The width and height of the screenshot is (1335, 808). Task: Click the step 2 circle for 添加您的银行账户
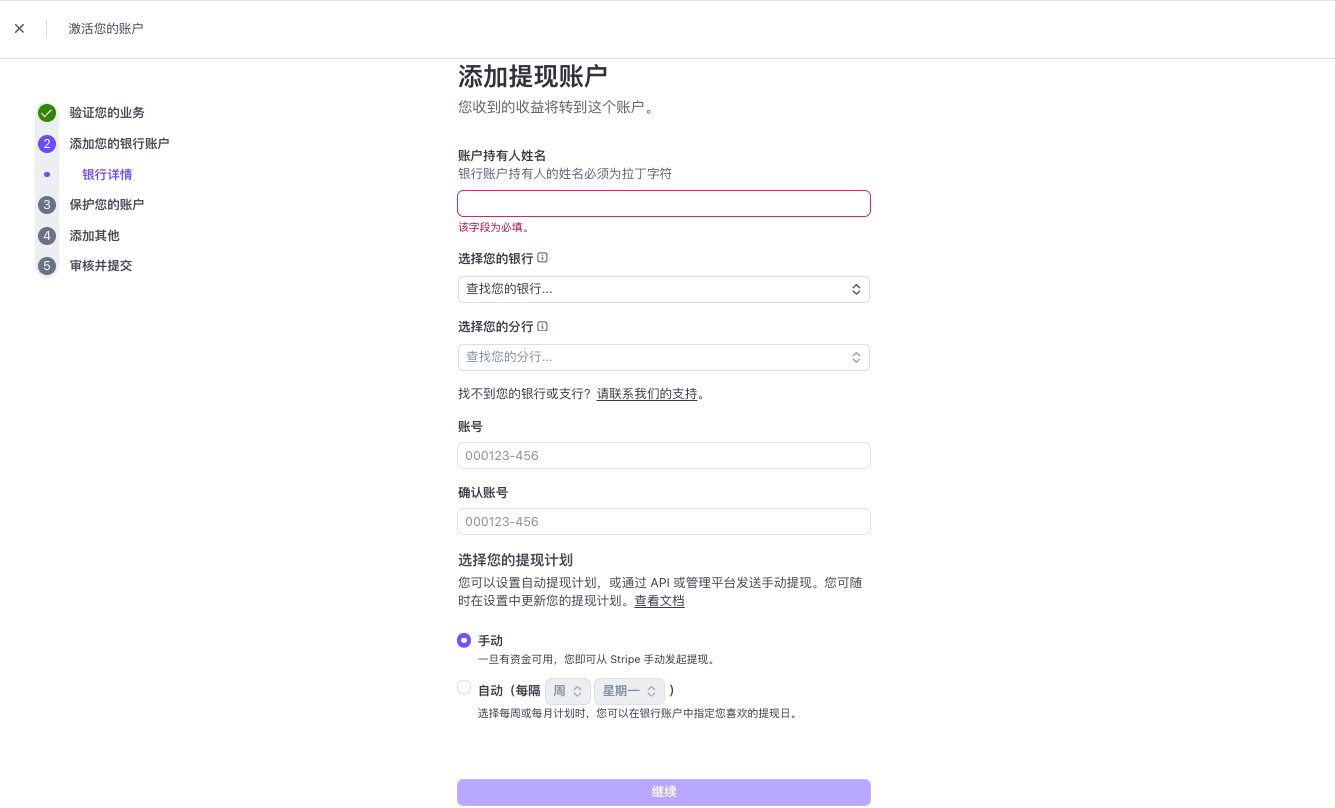pyautogui.click(x=47, y=143)
